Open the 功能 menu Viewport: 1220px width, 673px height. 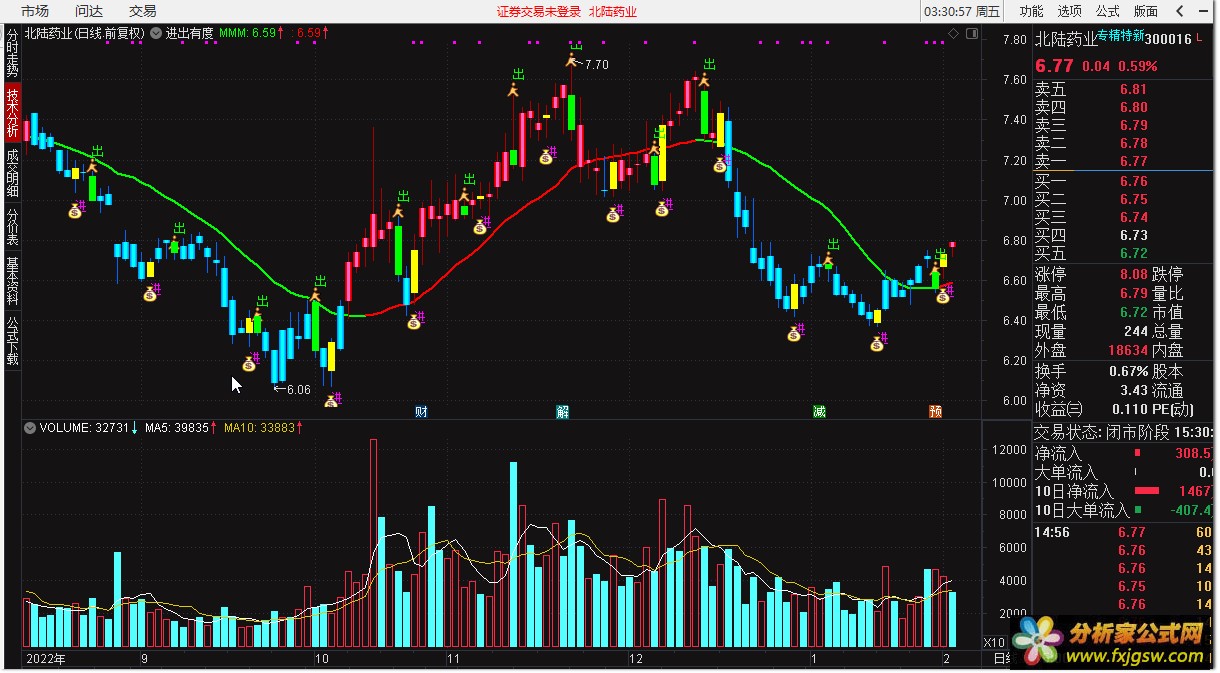coord(1031,11)
